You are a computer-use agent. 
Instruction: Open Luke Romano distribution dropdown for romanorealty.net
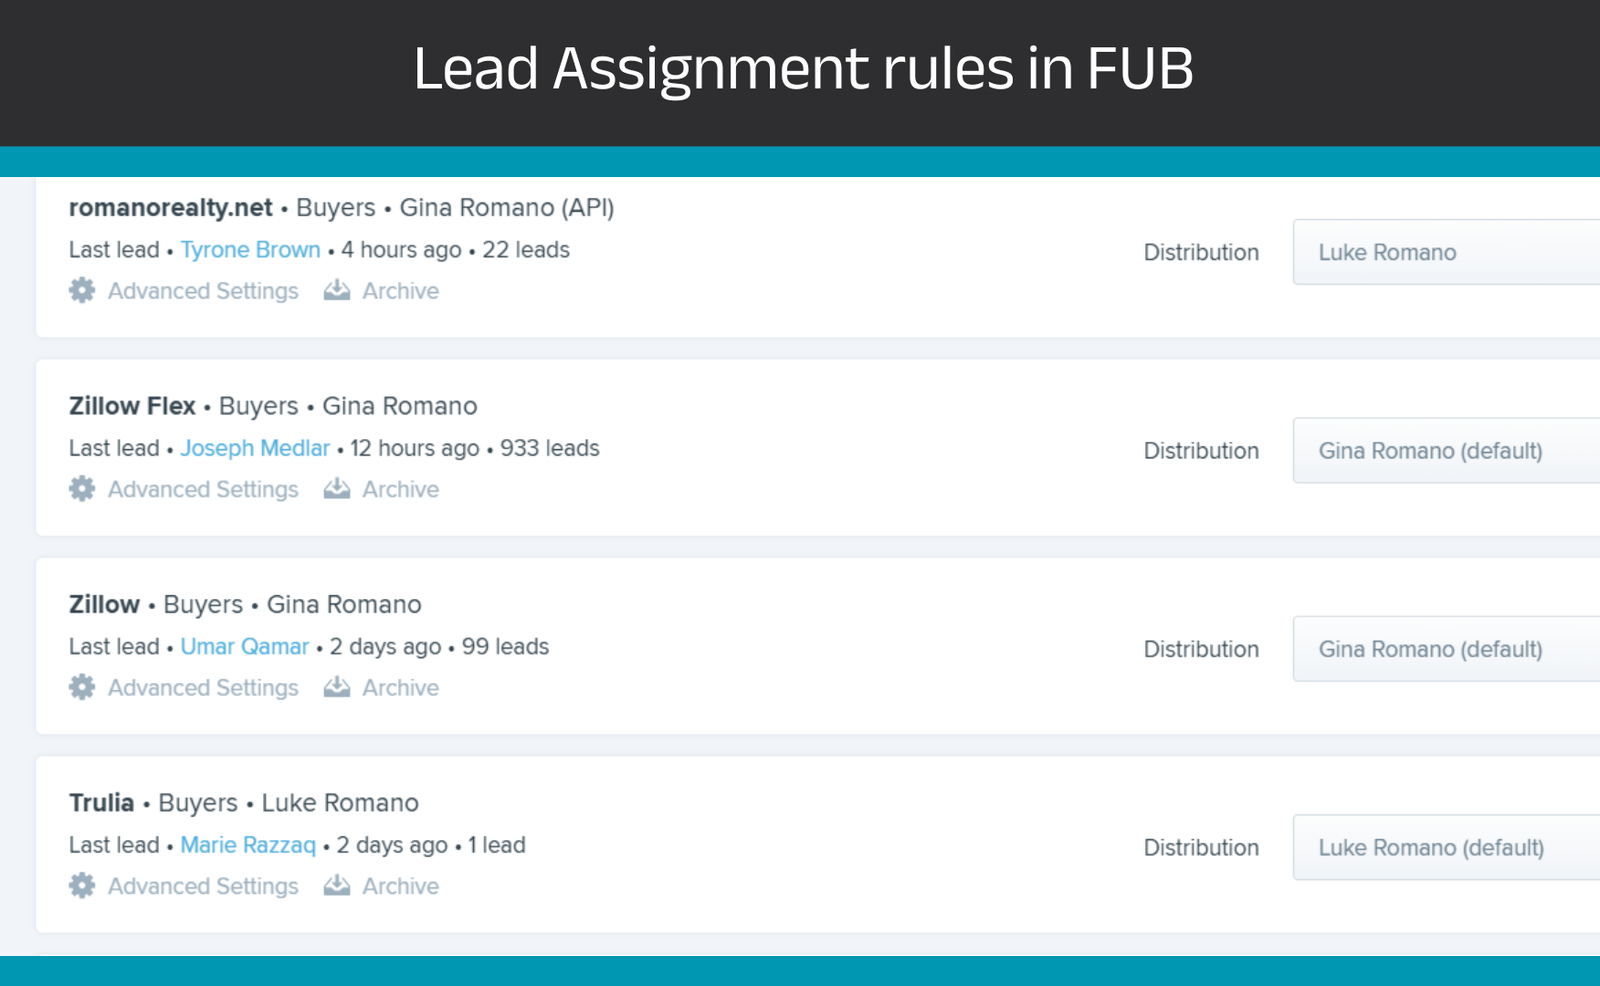(1446, 252)
